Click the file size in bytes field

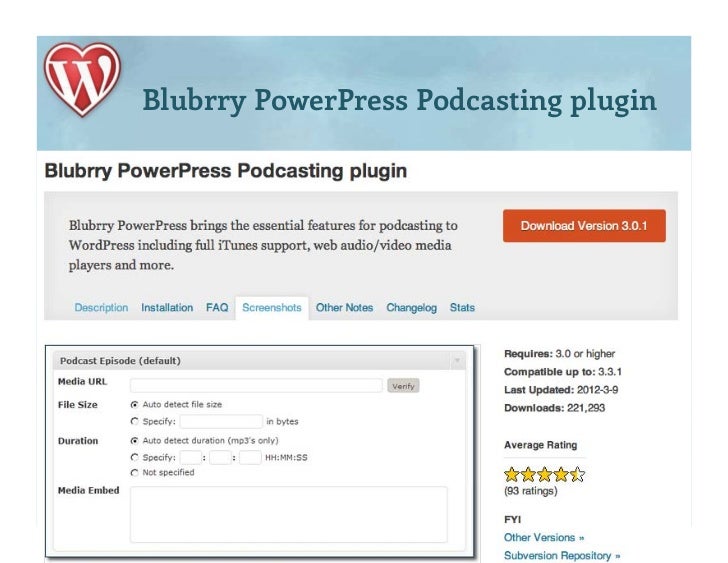221,421
